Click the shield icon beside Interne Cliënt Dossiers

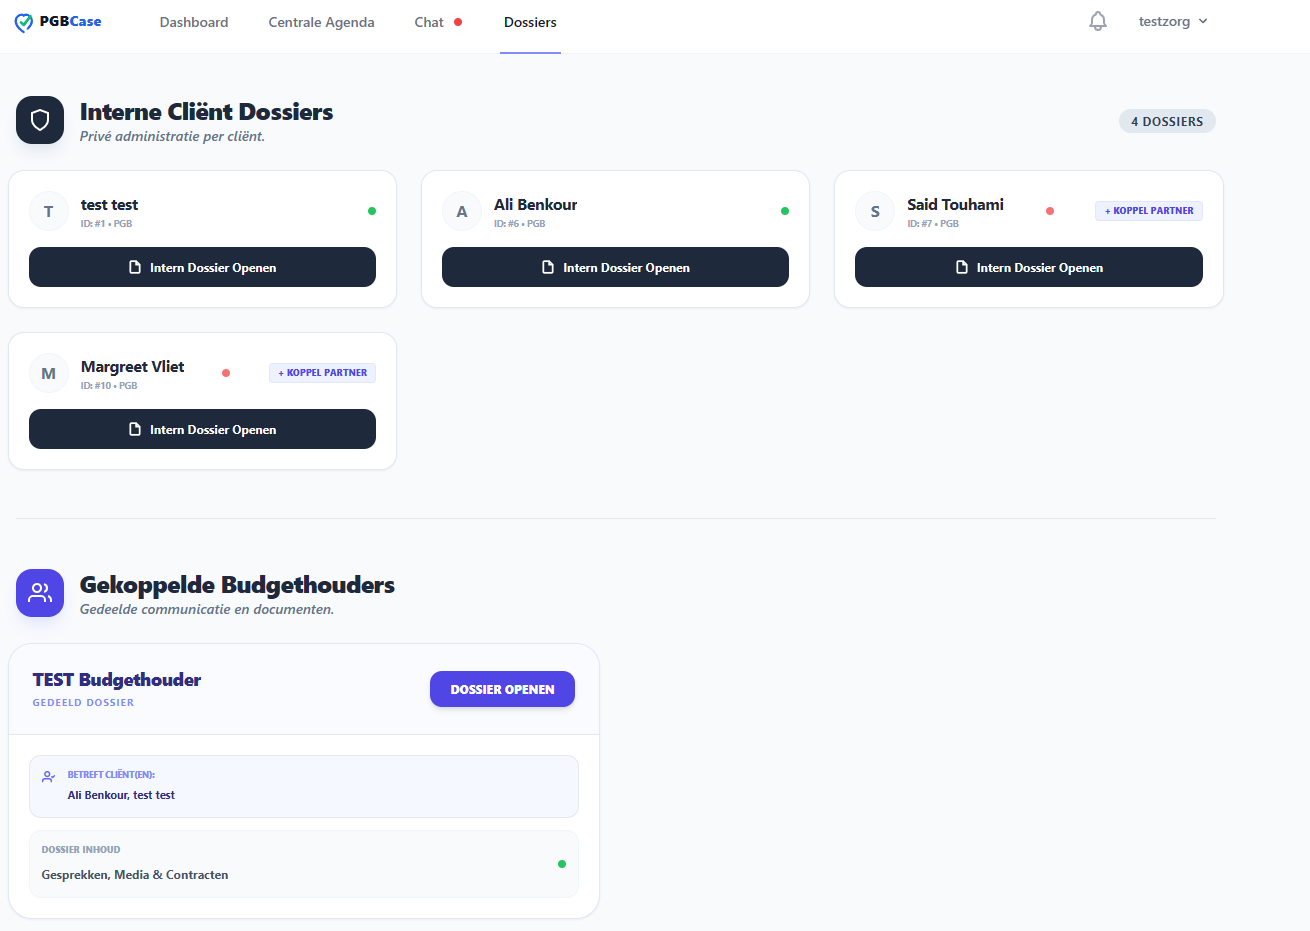coord(40,120)
